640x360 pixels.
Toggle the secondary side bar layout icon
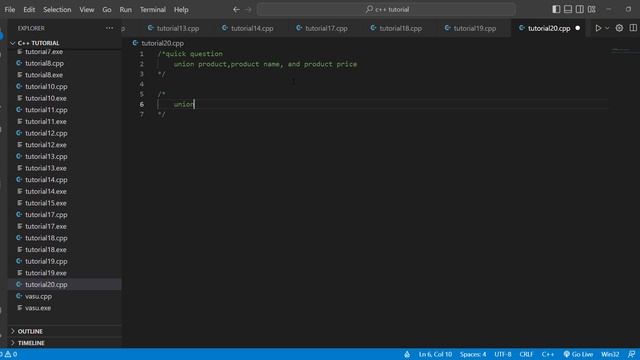point(580,9)
